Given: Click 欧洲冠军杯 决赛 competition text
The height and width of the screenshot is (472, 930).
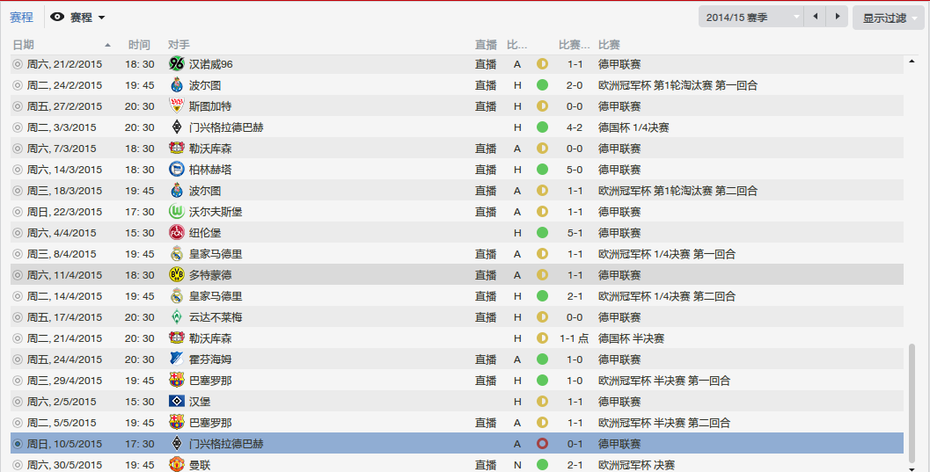Looking at the screenshot, I should pos(636,465).
